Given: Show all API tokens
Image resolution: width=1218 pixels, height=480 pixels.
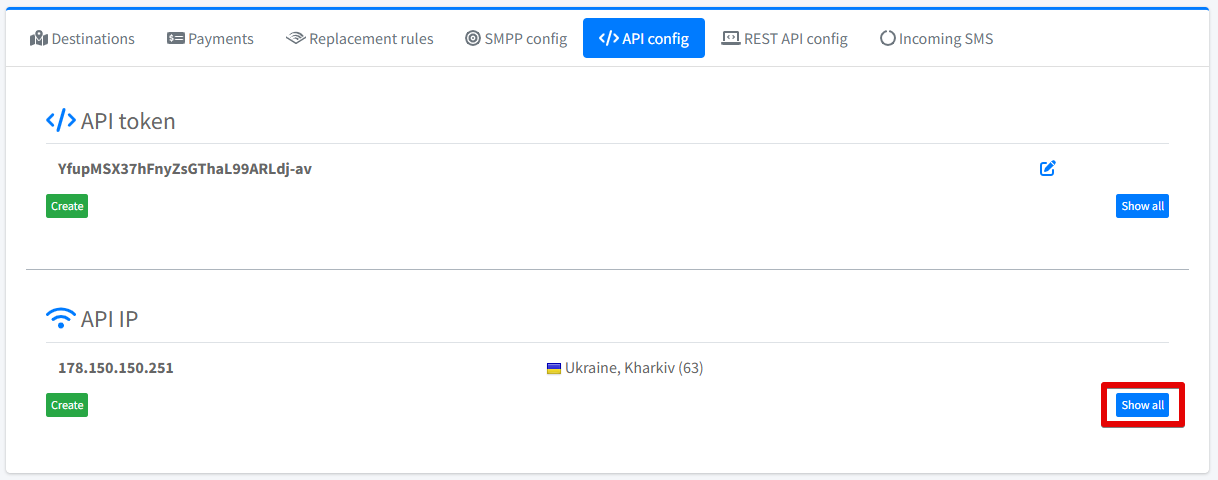Looking at the screenshot, I should click(x=1142, y=206).
